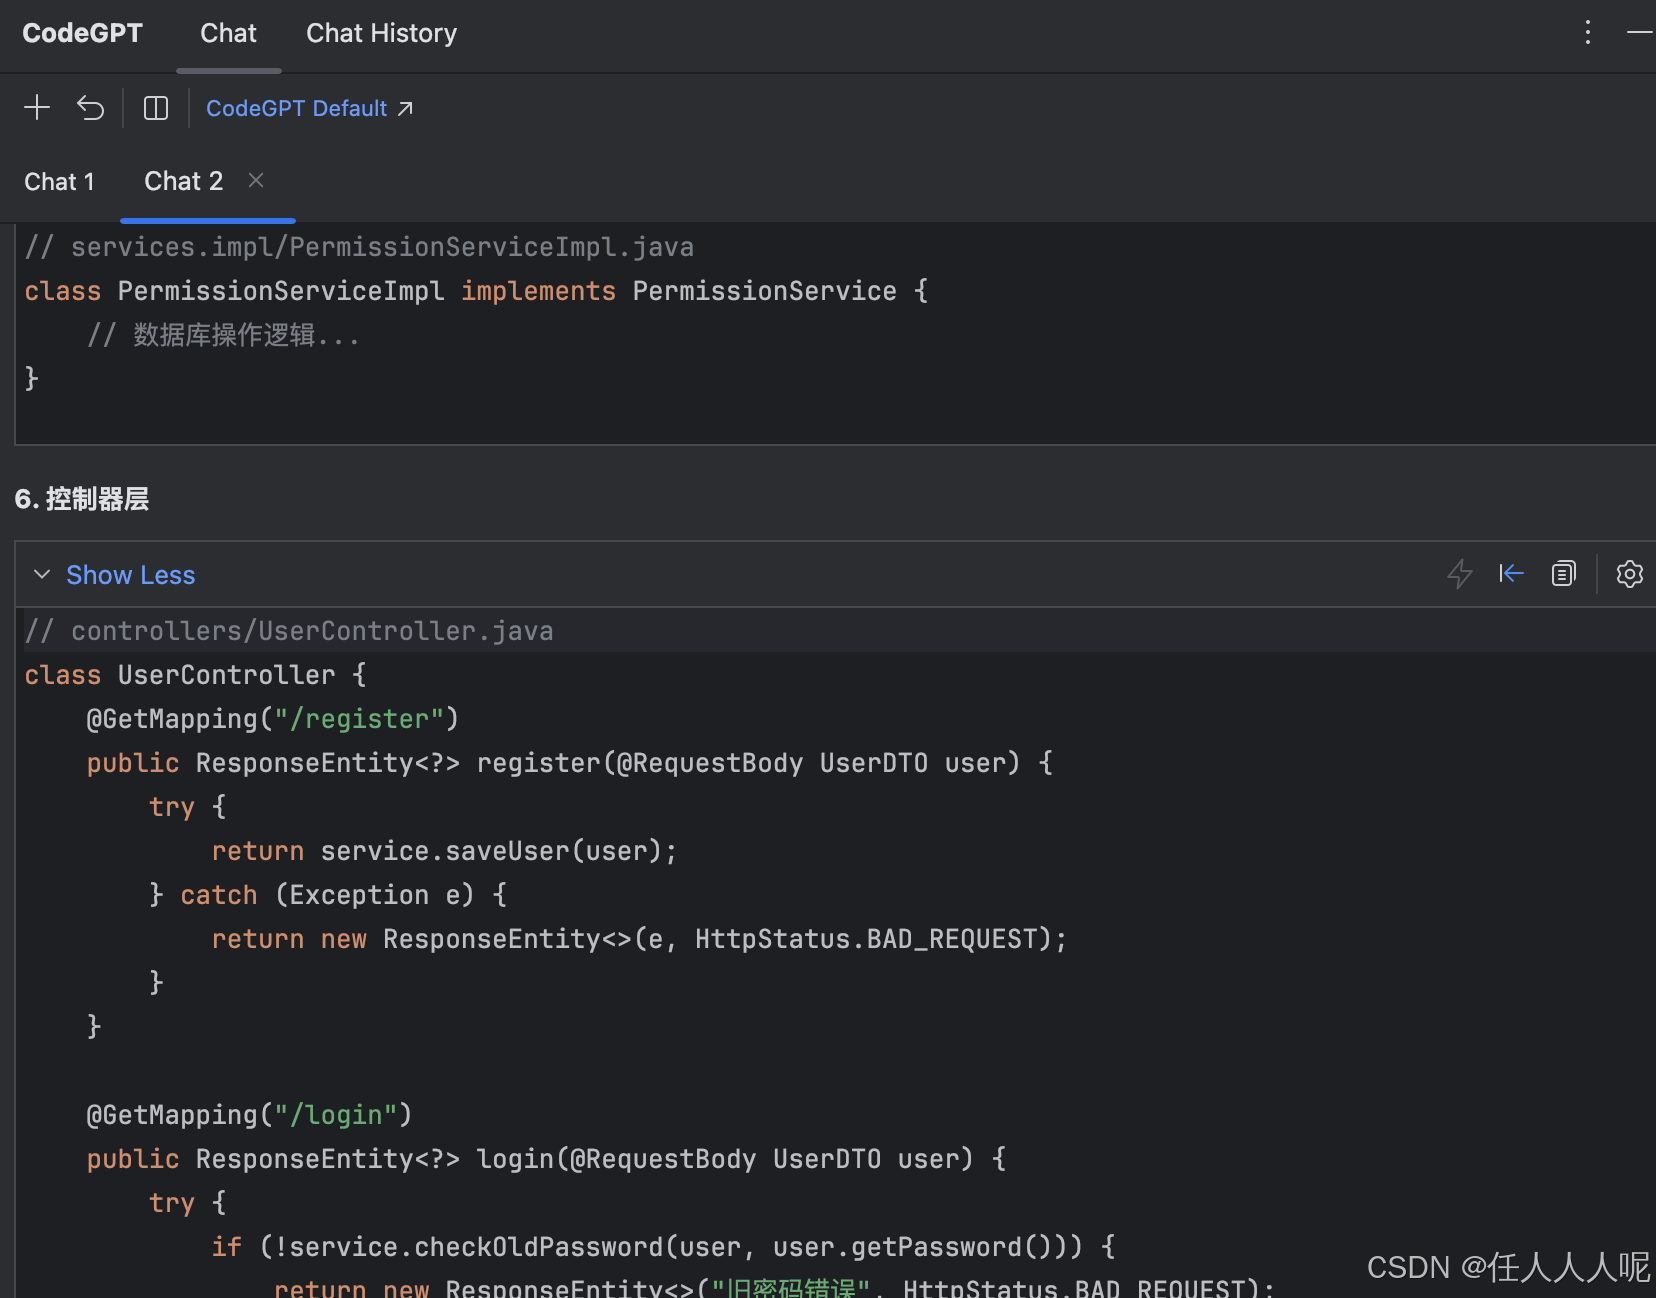Click the @GetMapping("/register") annotation line
Screen dimensions: 1656x1298
click(x=273, y=719)
